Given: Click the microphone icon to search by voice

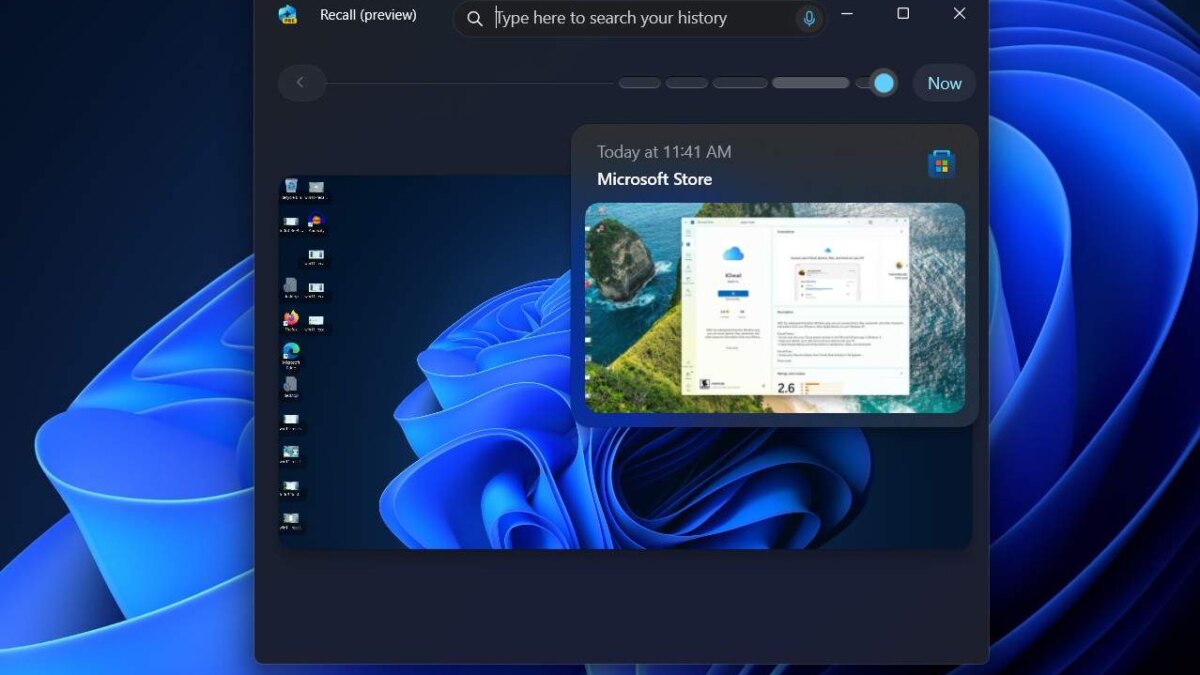Looking at the screenshot, I should pyautogui.click(x=809, y=18).
